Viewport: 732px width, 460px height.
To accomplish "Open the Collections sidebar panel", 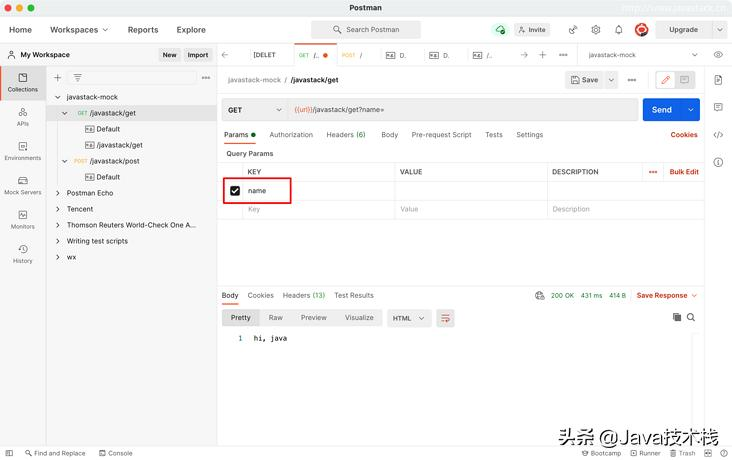I will (22, 83).
